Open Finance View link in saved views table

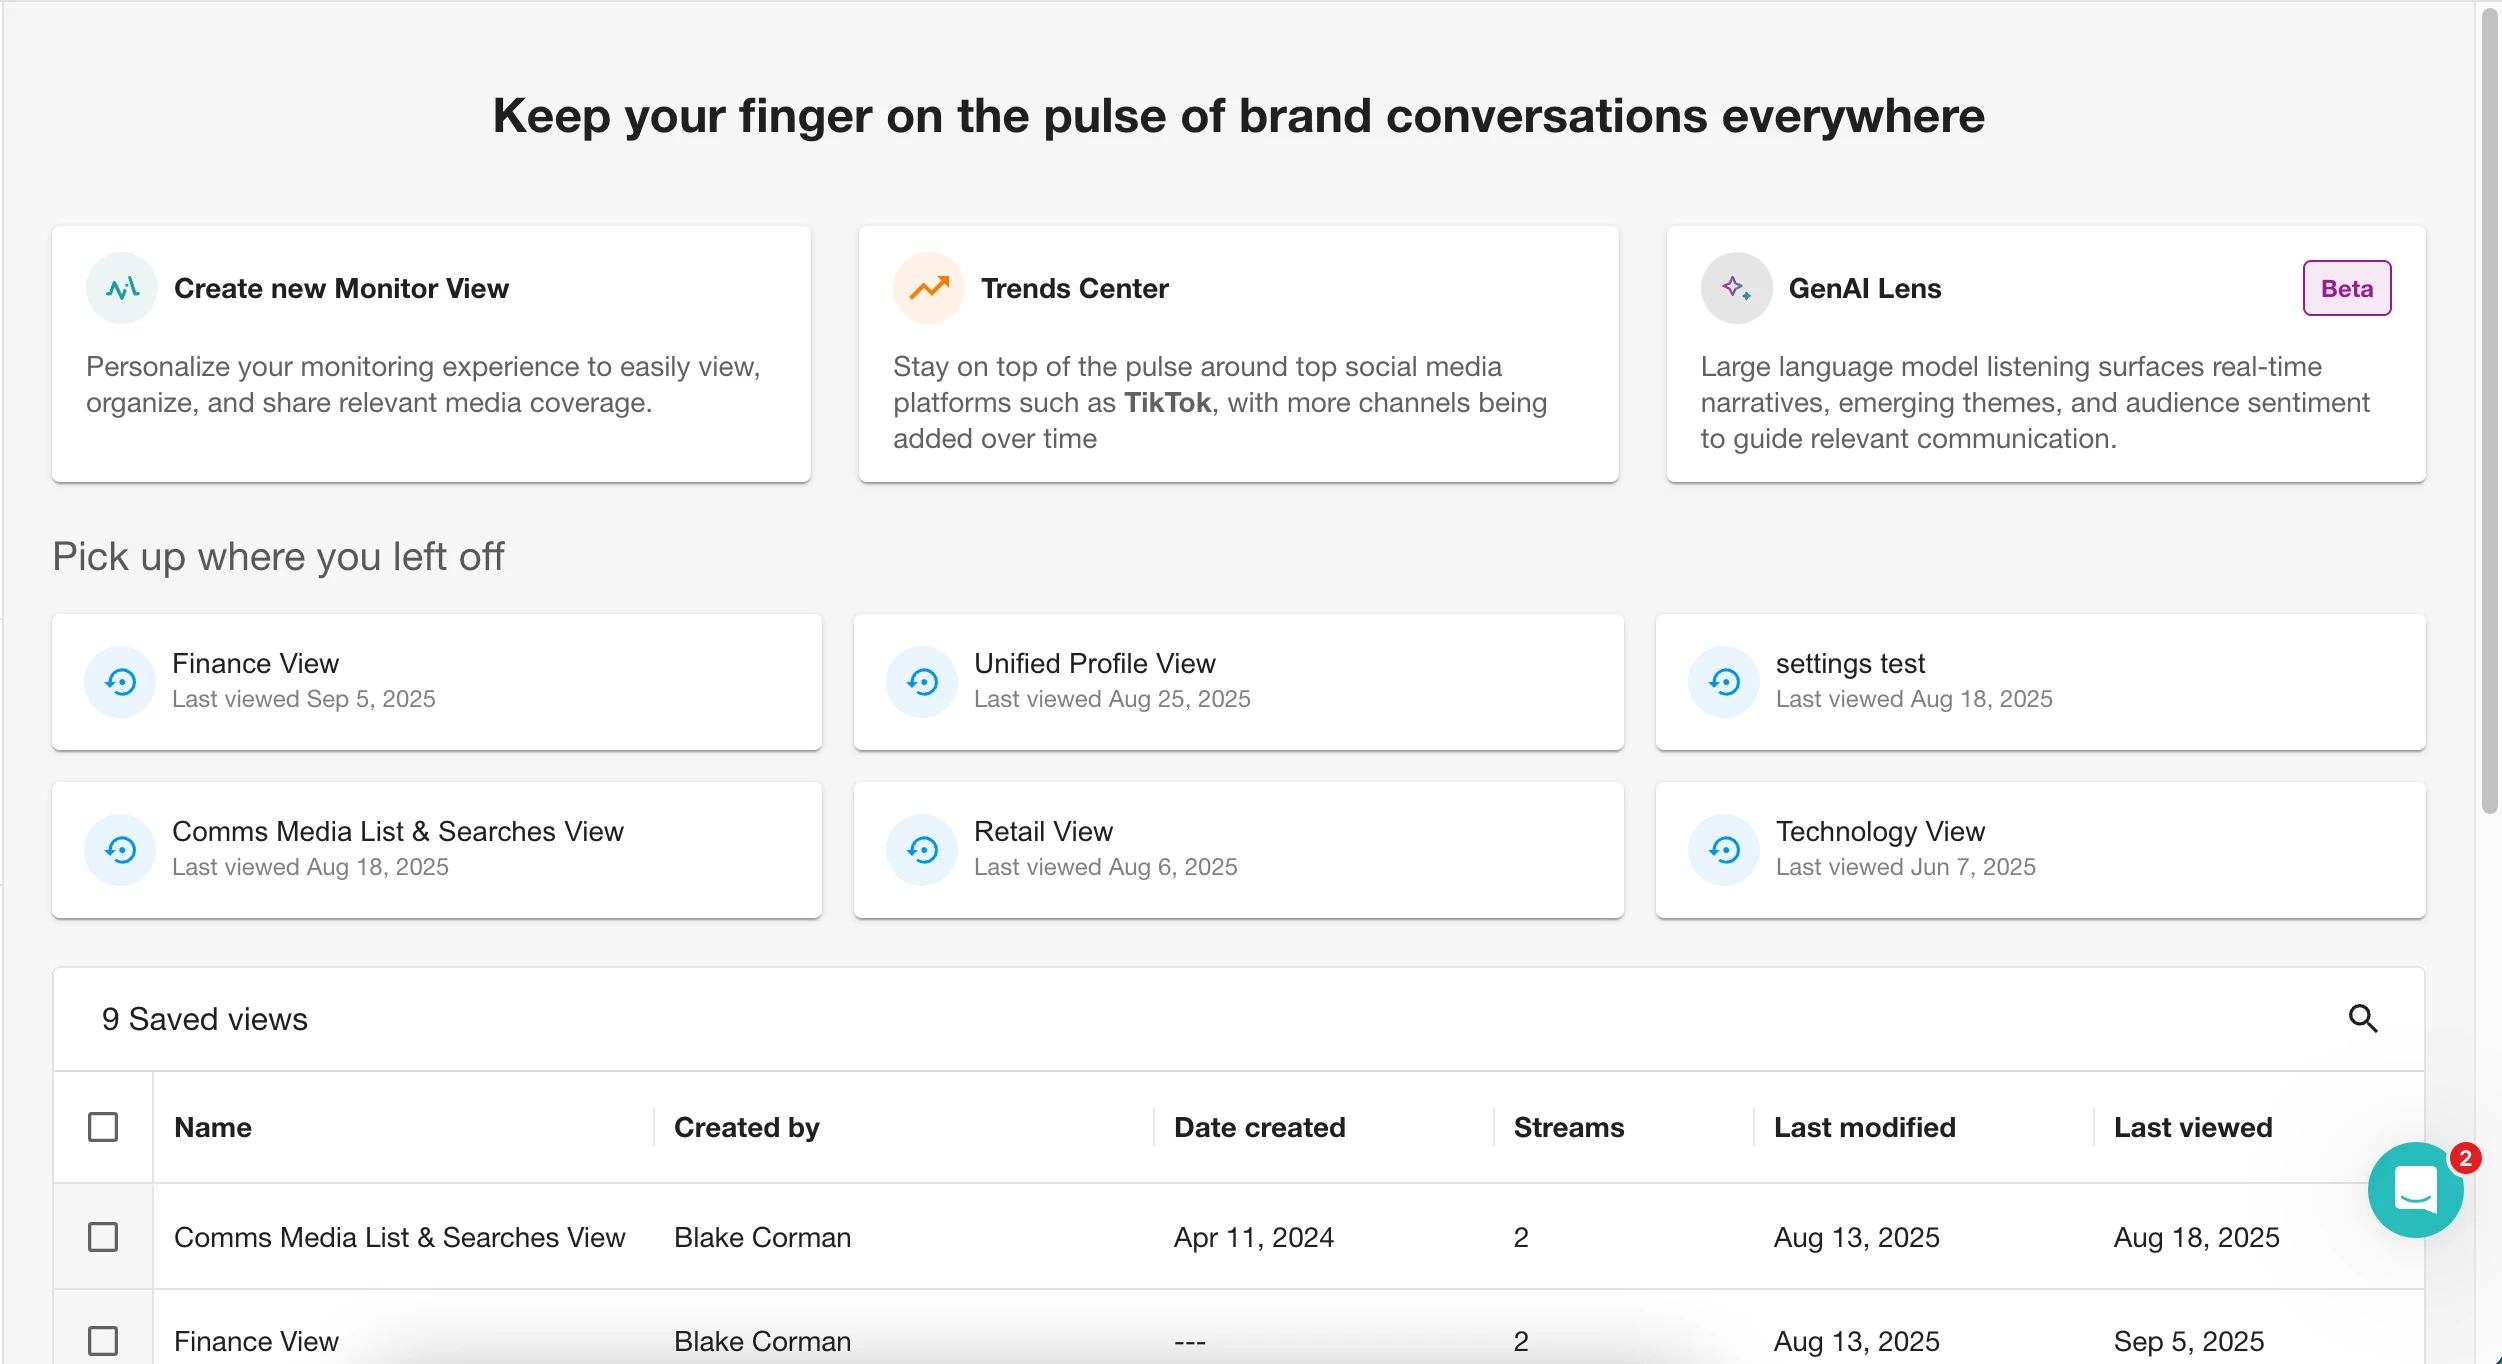(x=256, y=1341)
